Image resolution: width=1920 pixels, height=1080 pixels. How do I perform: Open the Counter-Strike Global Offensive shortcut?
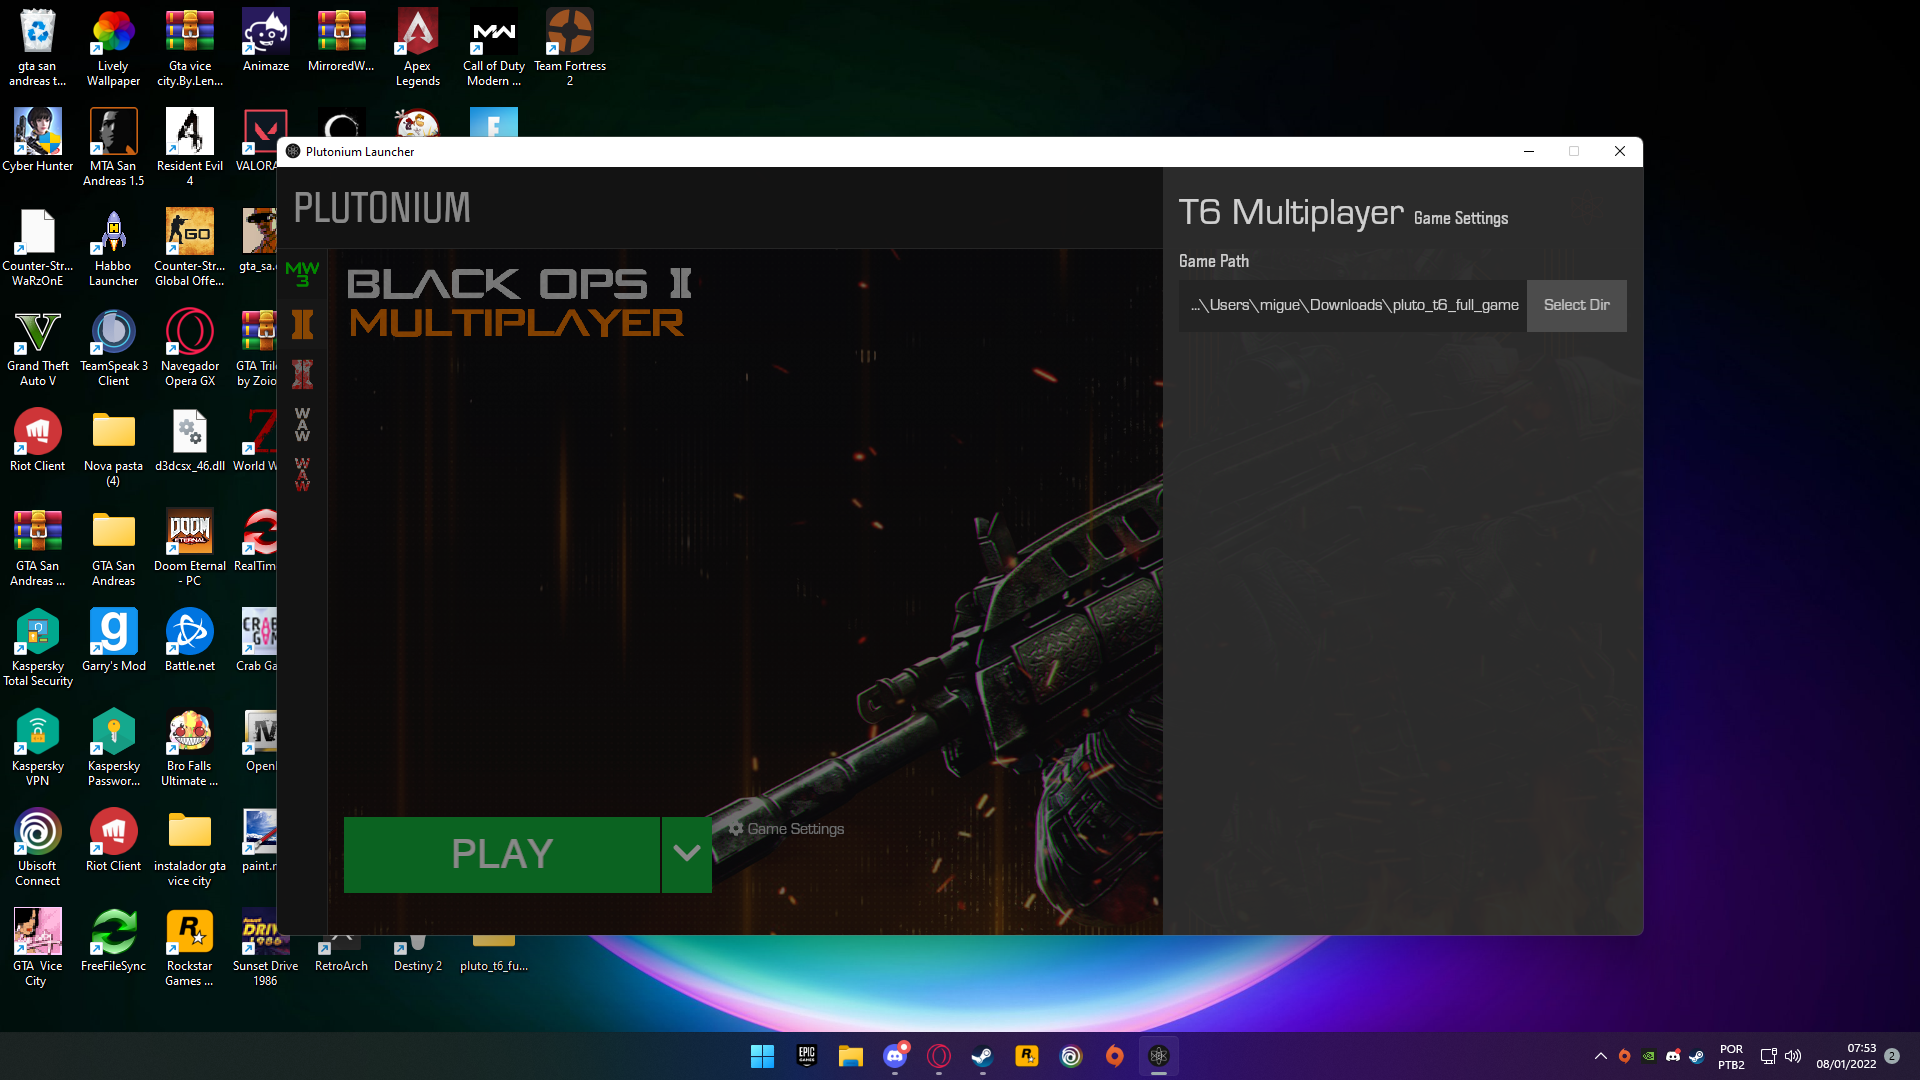coord(190,247)
